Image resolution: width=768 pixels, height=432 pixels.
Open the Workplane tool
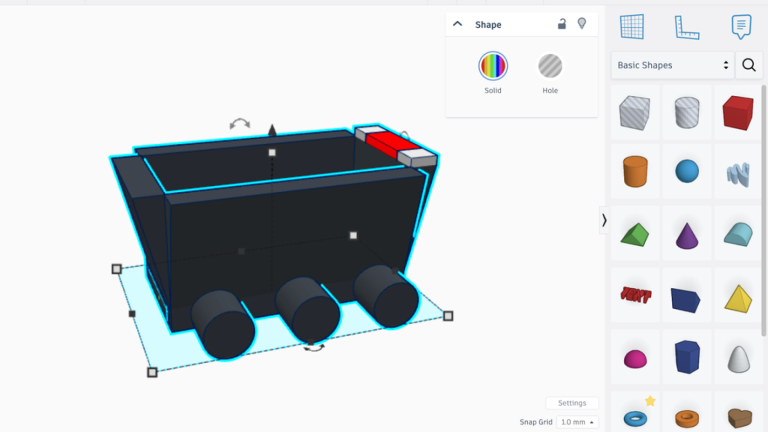(x=632, y=26)
